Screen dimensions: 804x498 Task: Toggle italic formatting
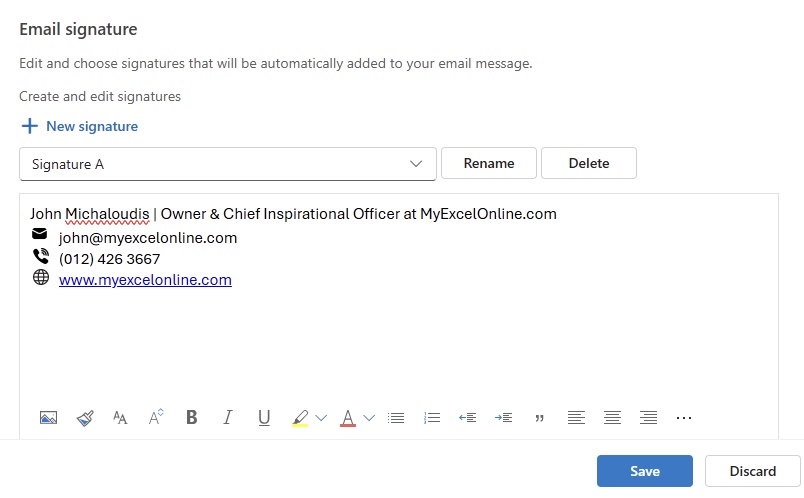[228, 417]
